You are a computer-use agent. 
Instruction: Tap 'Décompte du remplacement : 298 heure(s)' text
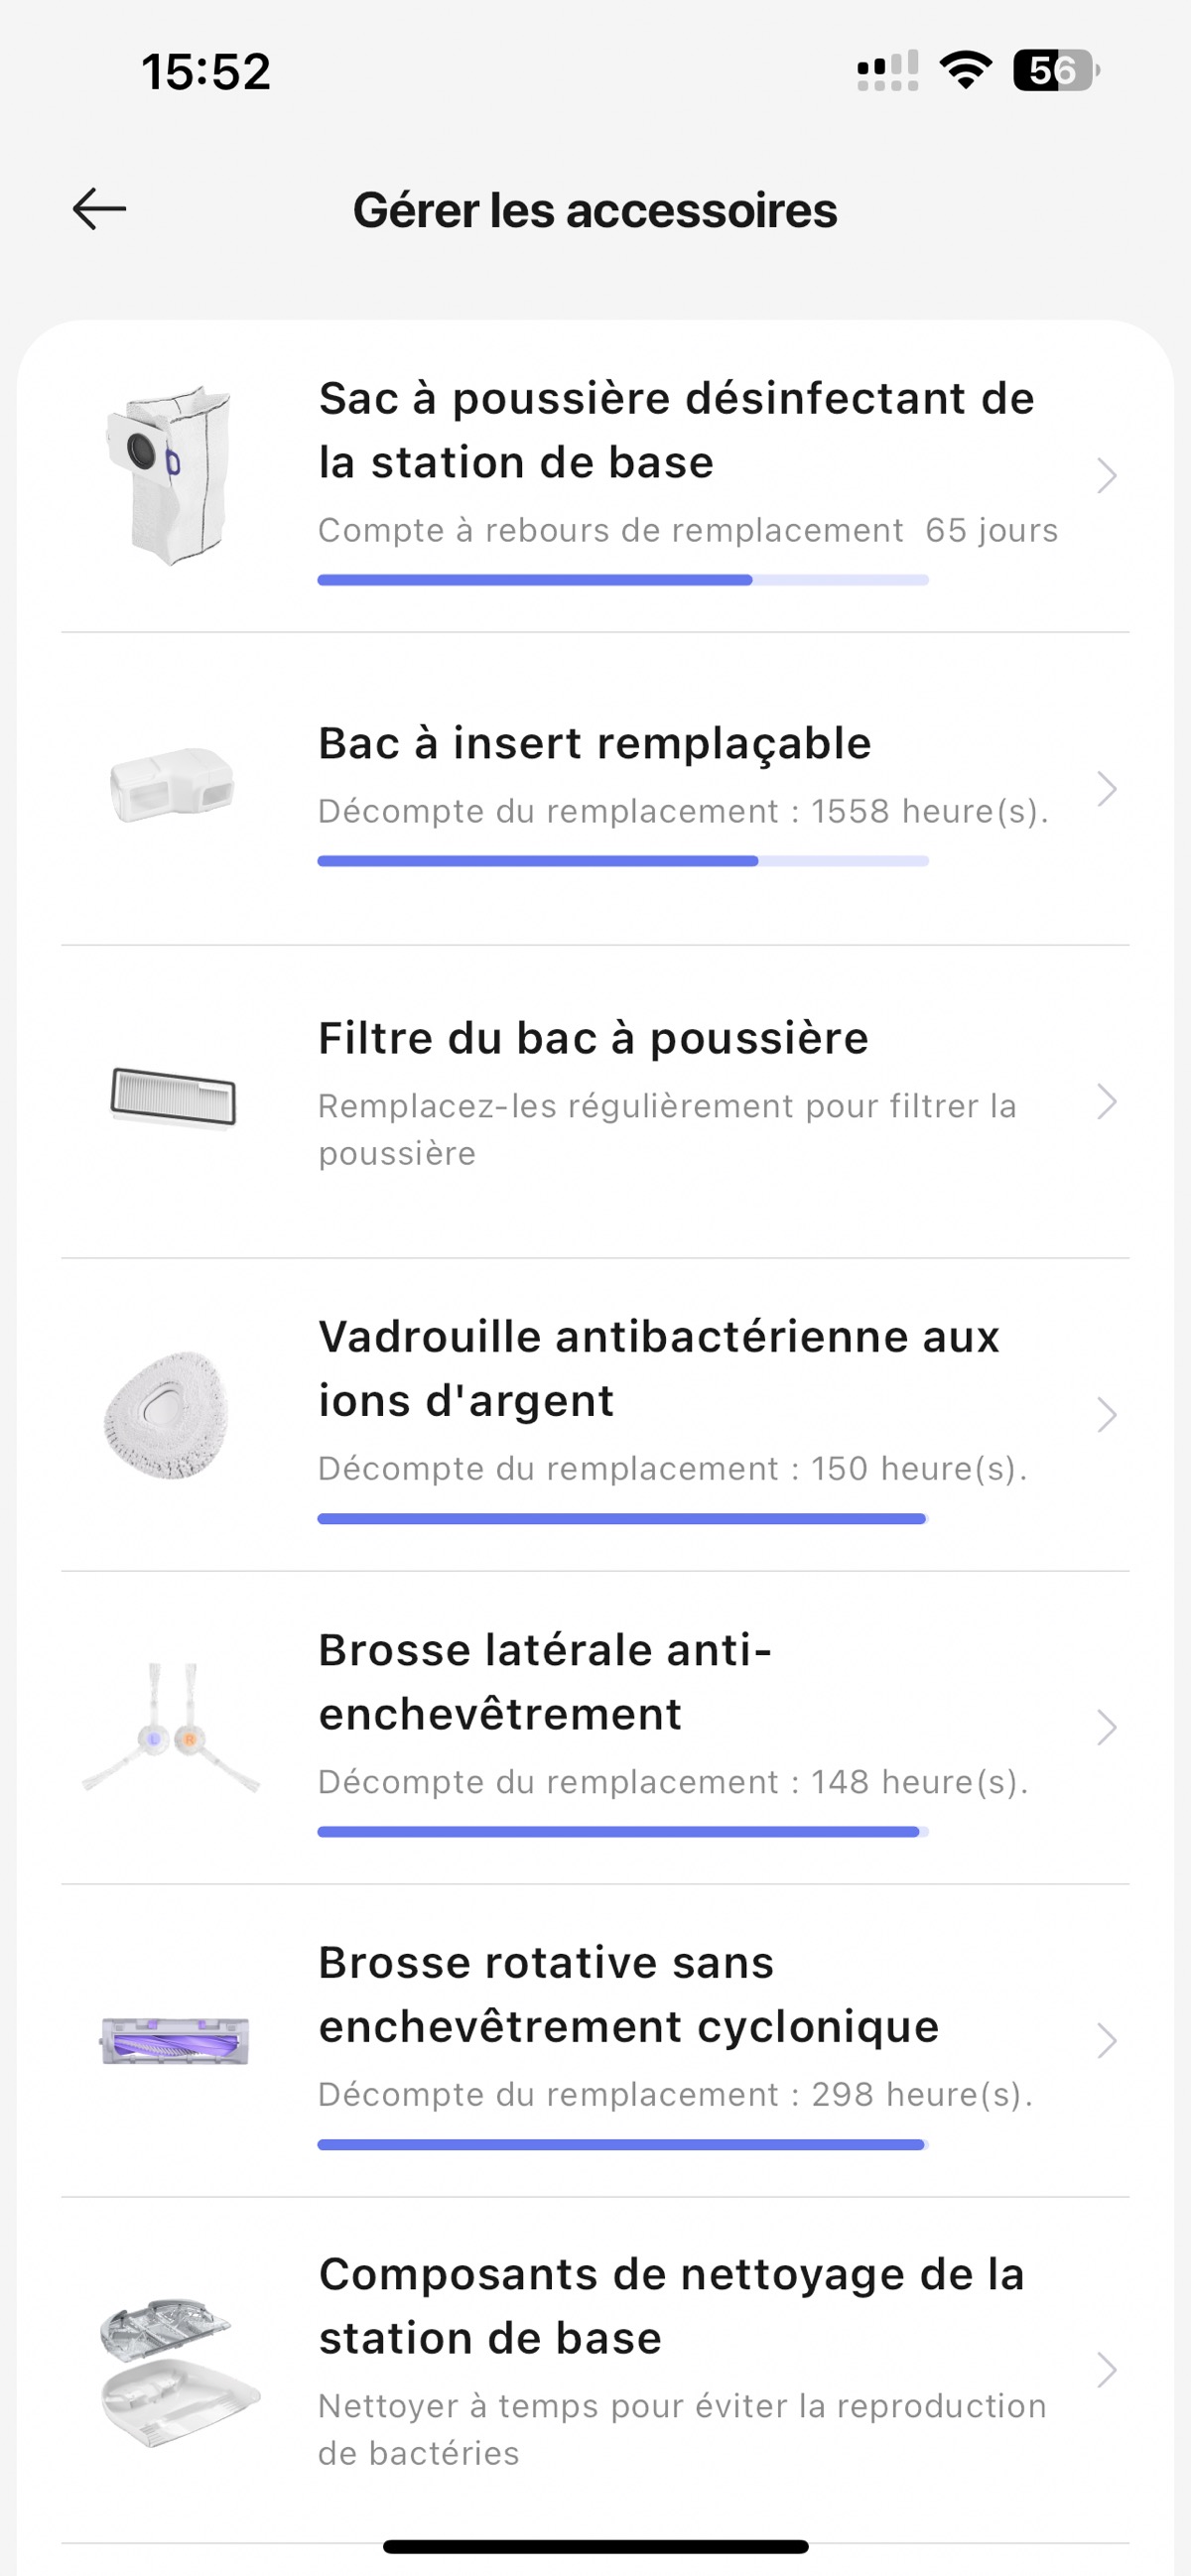pyautogui.click(x=675, y=2094)
